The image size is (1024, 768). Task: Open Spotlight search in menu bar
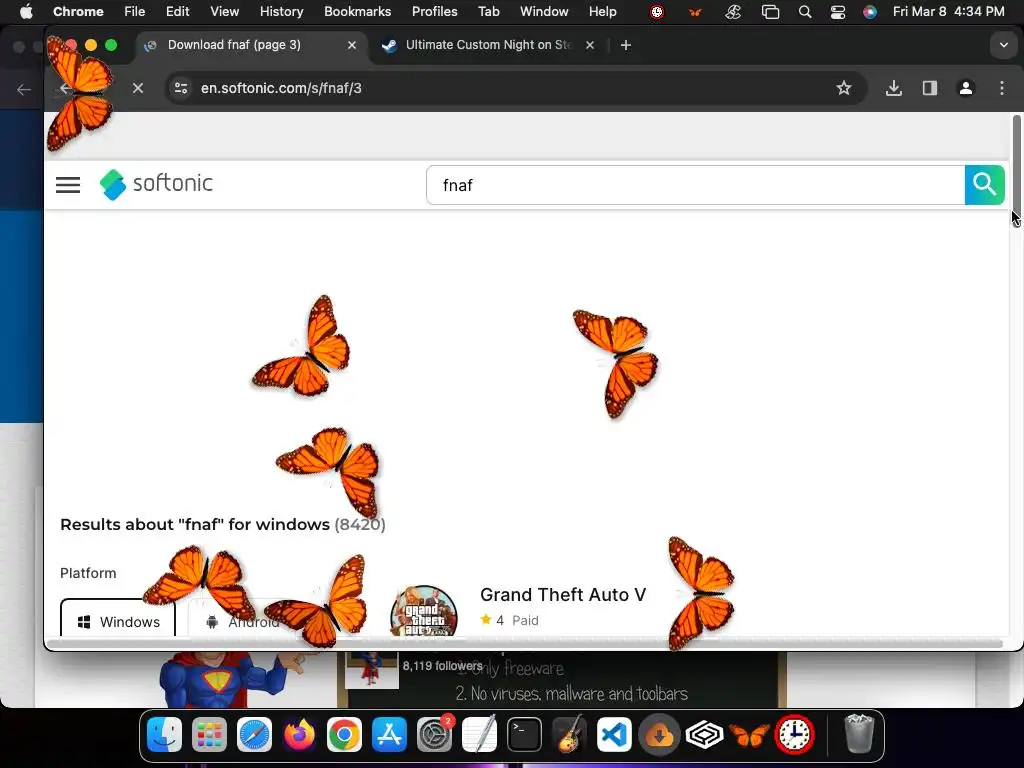click(x=805, y=12)
